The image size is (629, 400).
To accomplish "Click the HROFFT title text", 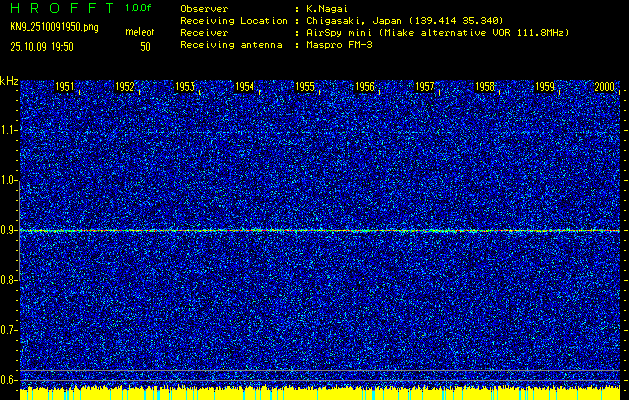I will coord(60,8).
